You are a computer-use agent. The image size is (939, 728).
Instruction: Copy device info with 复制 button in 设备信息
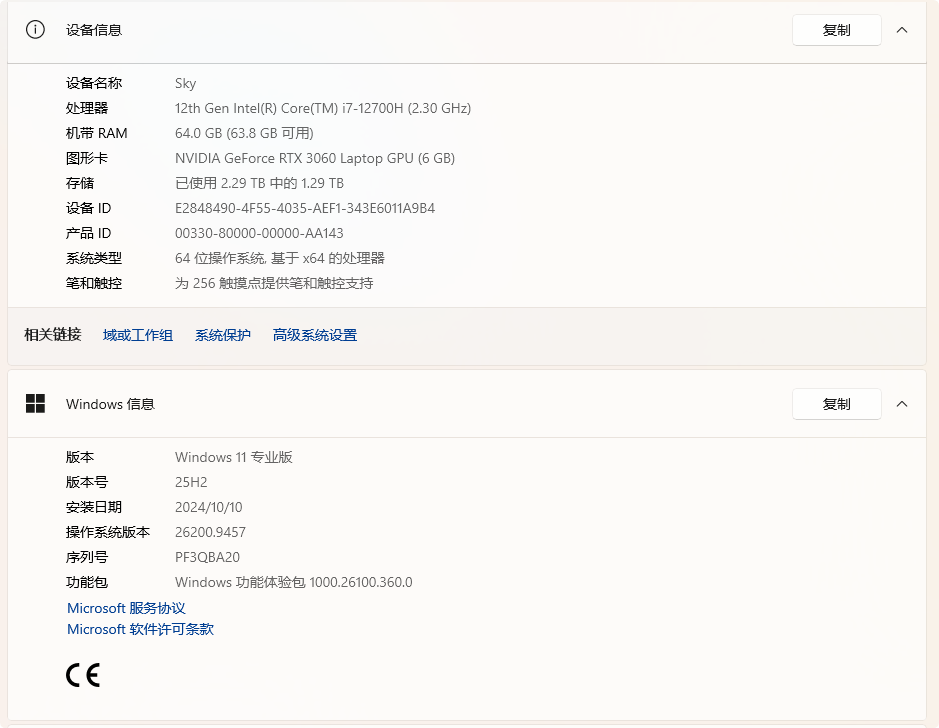836,30
